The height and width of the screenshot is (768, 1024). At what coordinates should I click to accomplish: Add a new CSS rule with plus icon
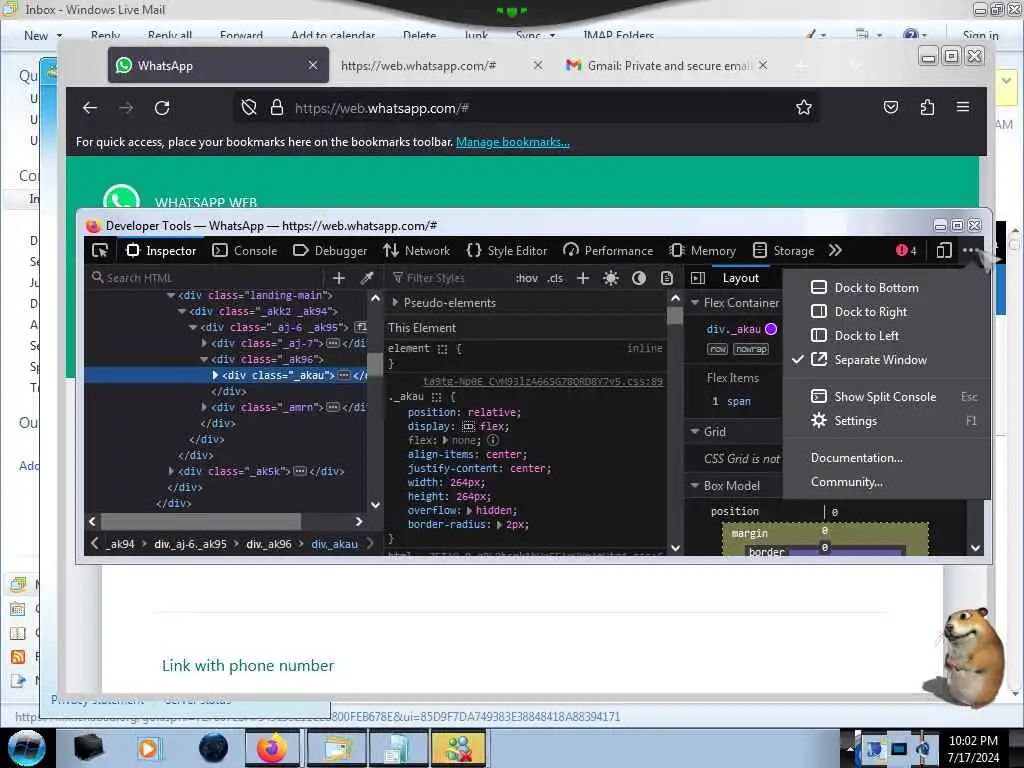583,278
